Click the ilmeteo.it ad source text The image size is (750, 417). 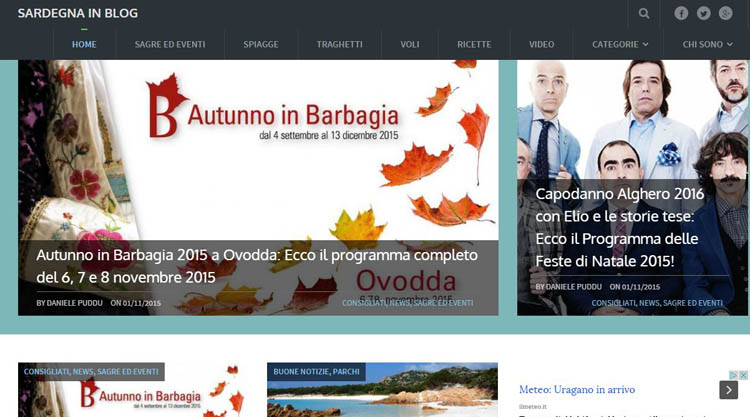(x=532, y=406)
